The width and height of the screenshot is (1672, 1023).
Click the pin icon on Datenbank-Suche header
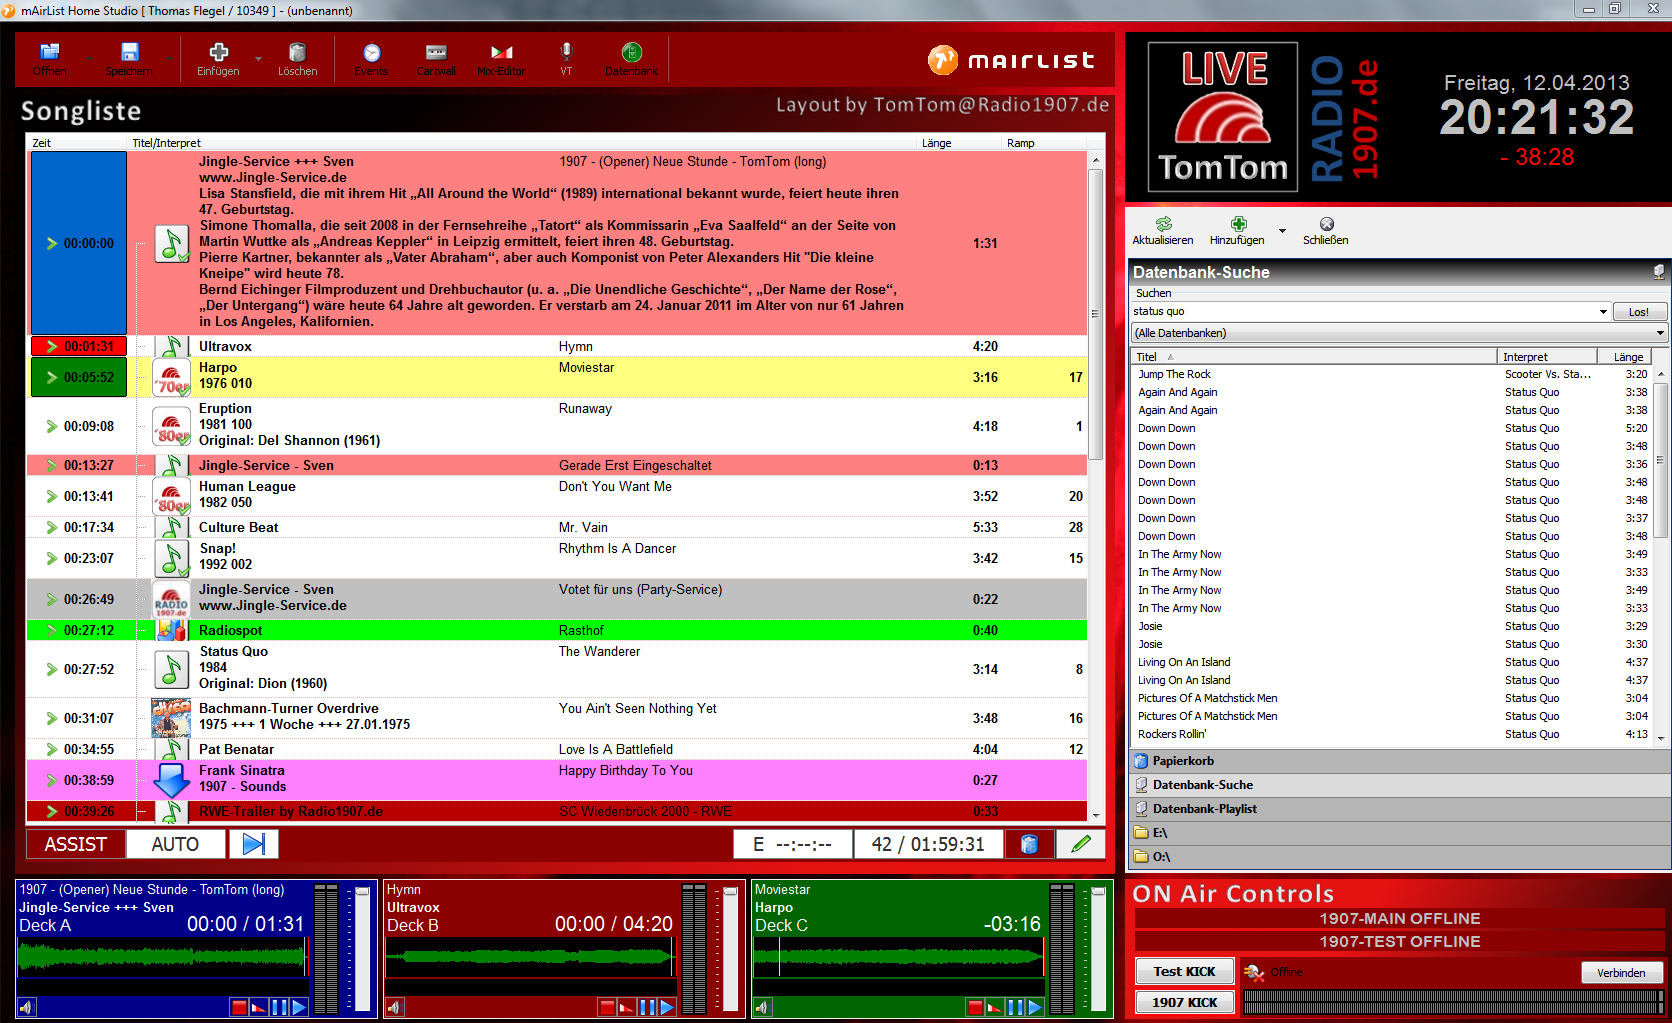pyautogui.click(x=1658, y=272)
